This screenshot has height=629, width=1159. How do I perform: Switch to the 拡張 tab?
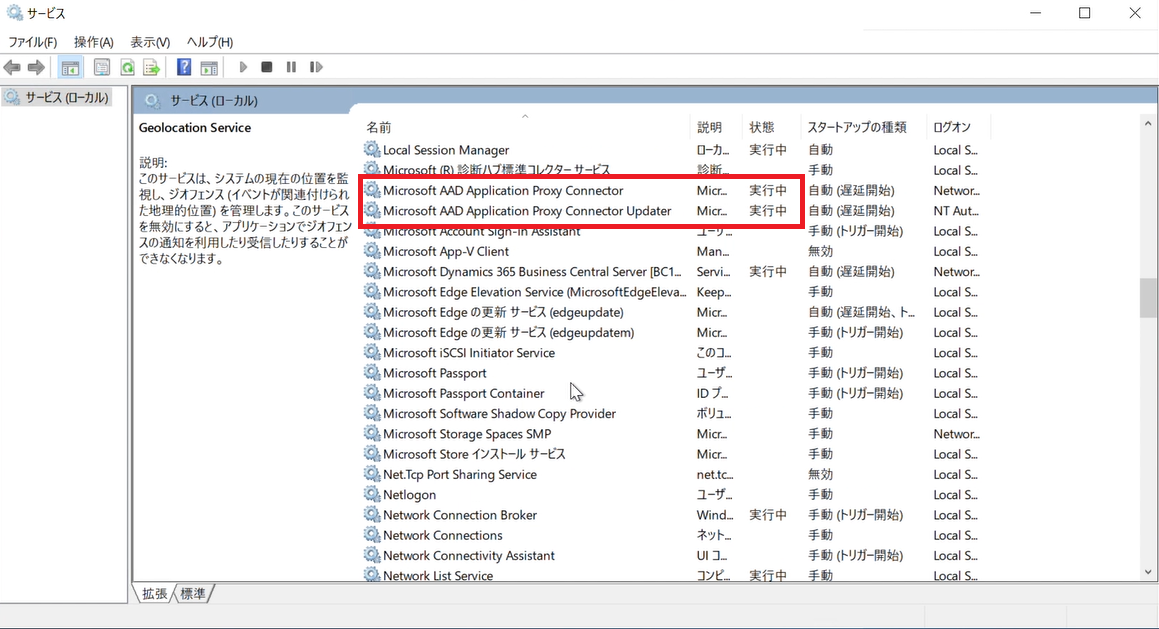(154, 594)
